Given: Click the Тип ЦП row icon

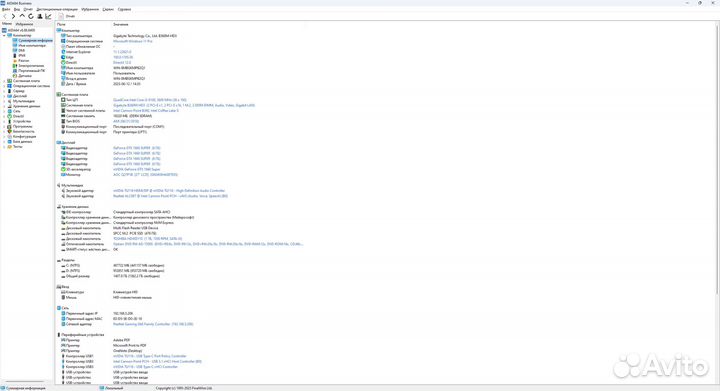Looking at the screenshot, I should (x=63, y=100).
